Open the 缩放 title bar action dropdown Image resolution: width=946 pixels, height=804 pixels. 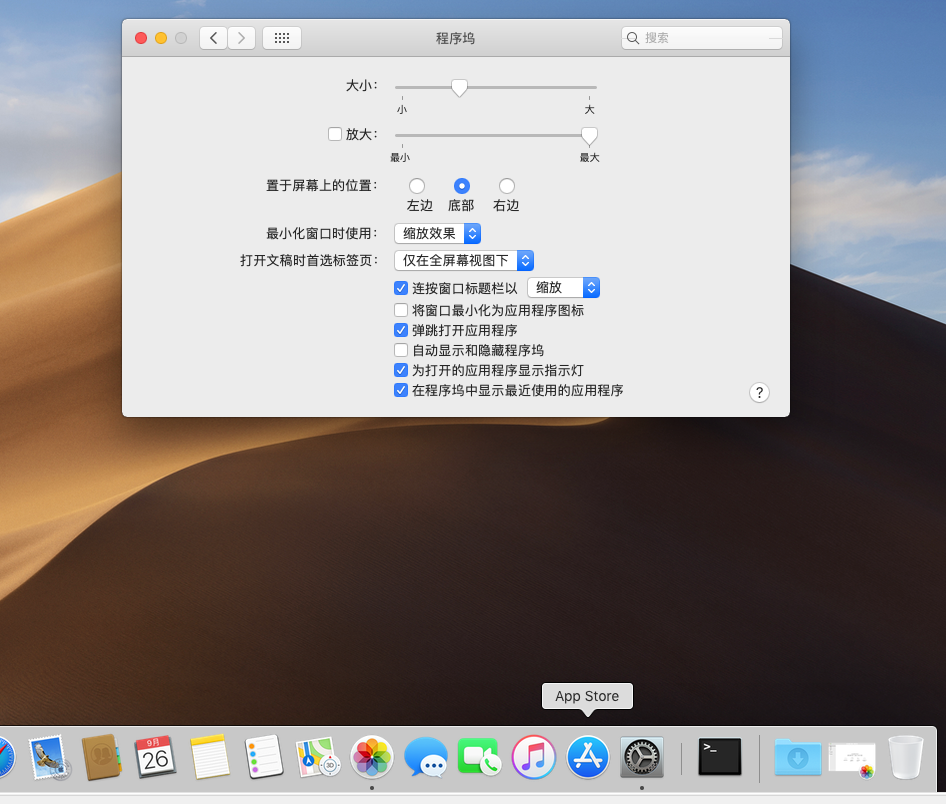point(563,287)
